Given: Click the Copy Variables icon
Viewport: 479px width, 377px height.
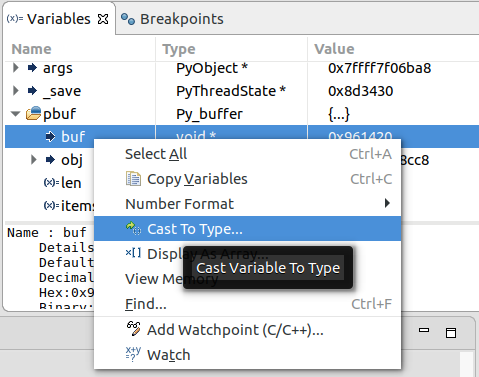Looking at the screenshot, I should [133, 179].
